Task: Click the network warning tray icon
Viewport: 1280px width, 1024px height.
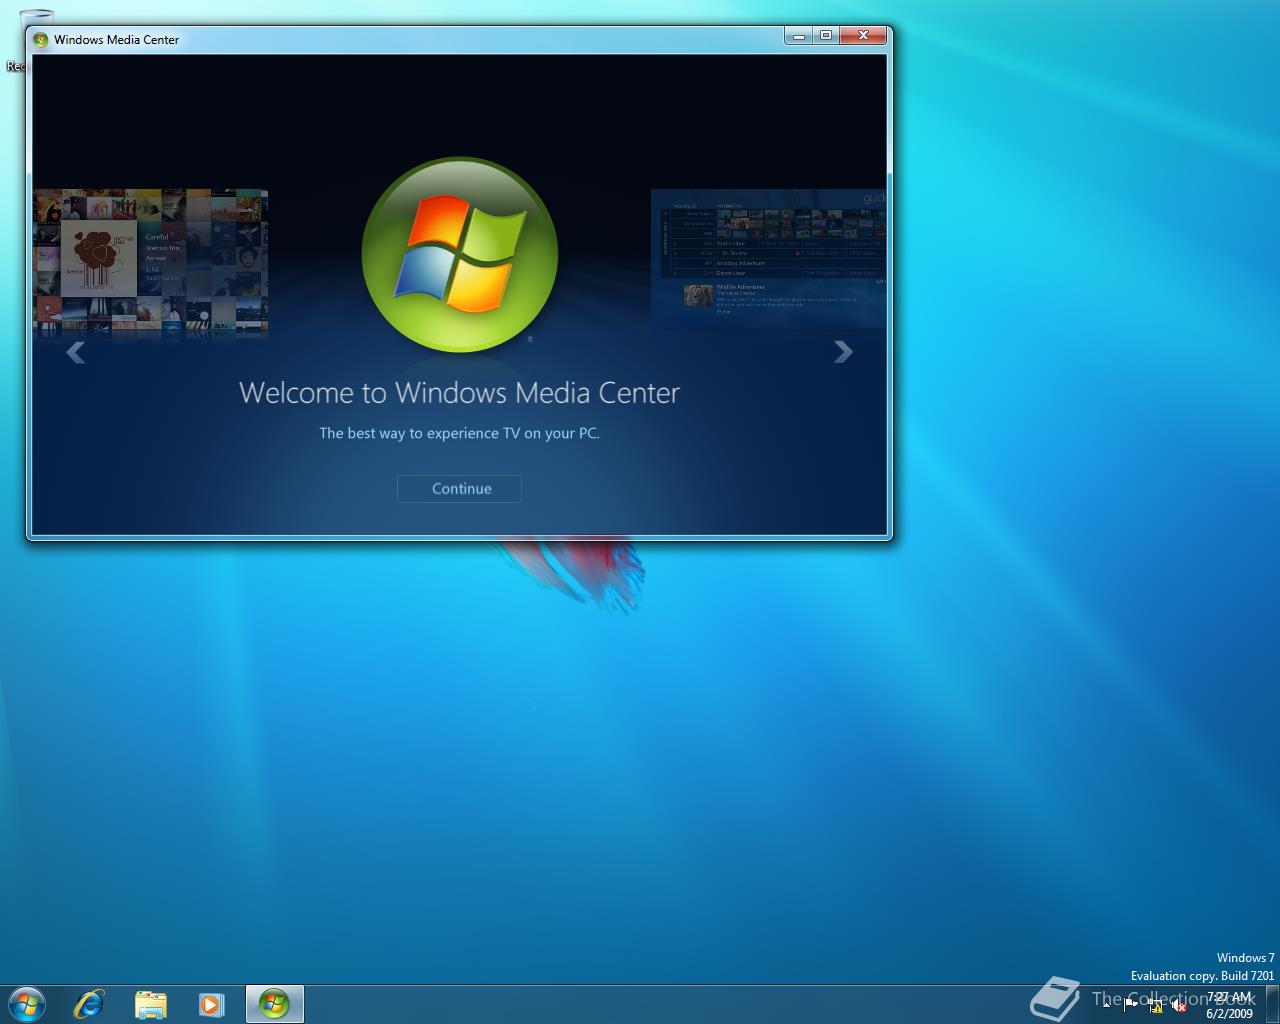Action: pyautogui.click(x=1155, y=1006)
